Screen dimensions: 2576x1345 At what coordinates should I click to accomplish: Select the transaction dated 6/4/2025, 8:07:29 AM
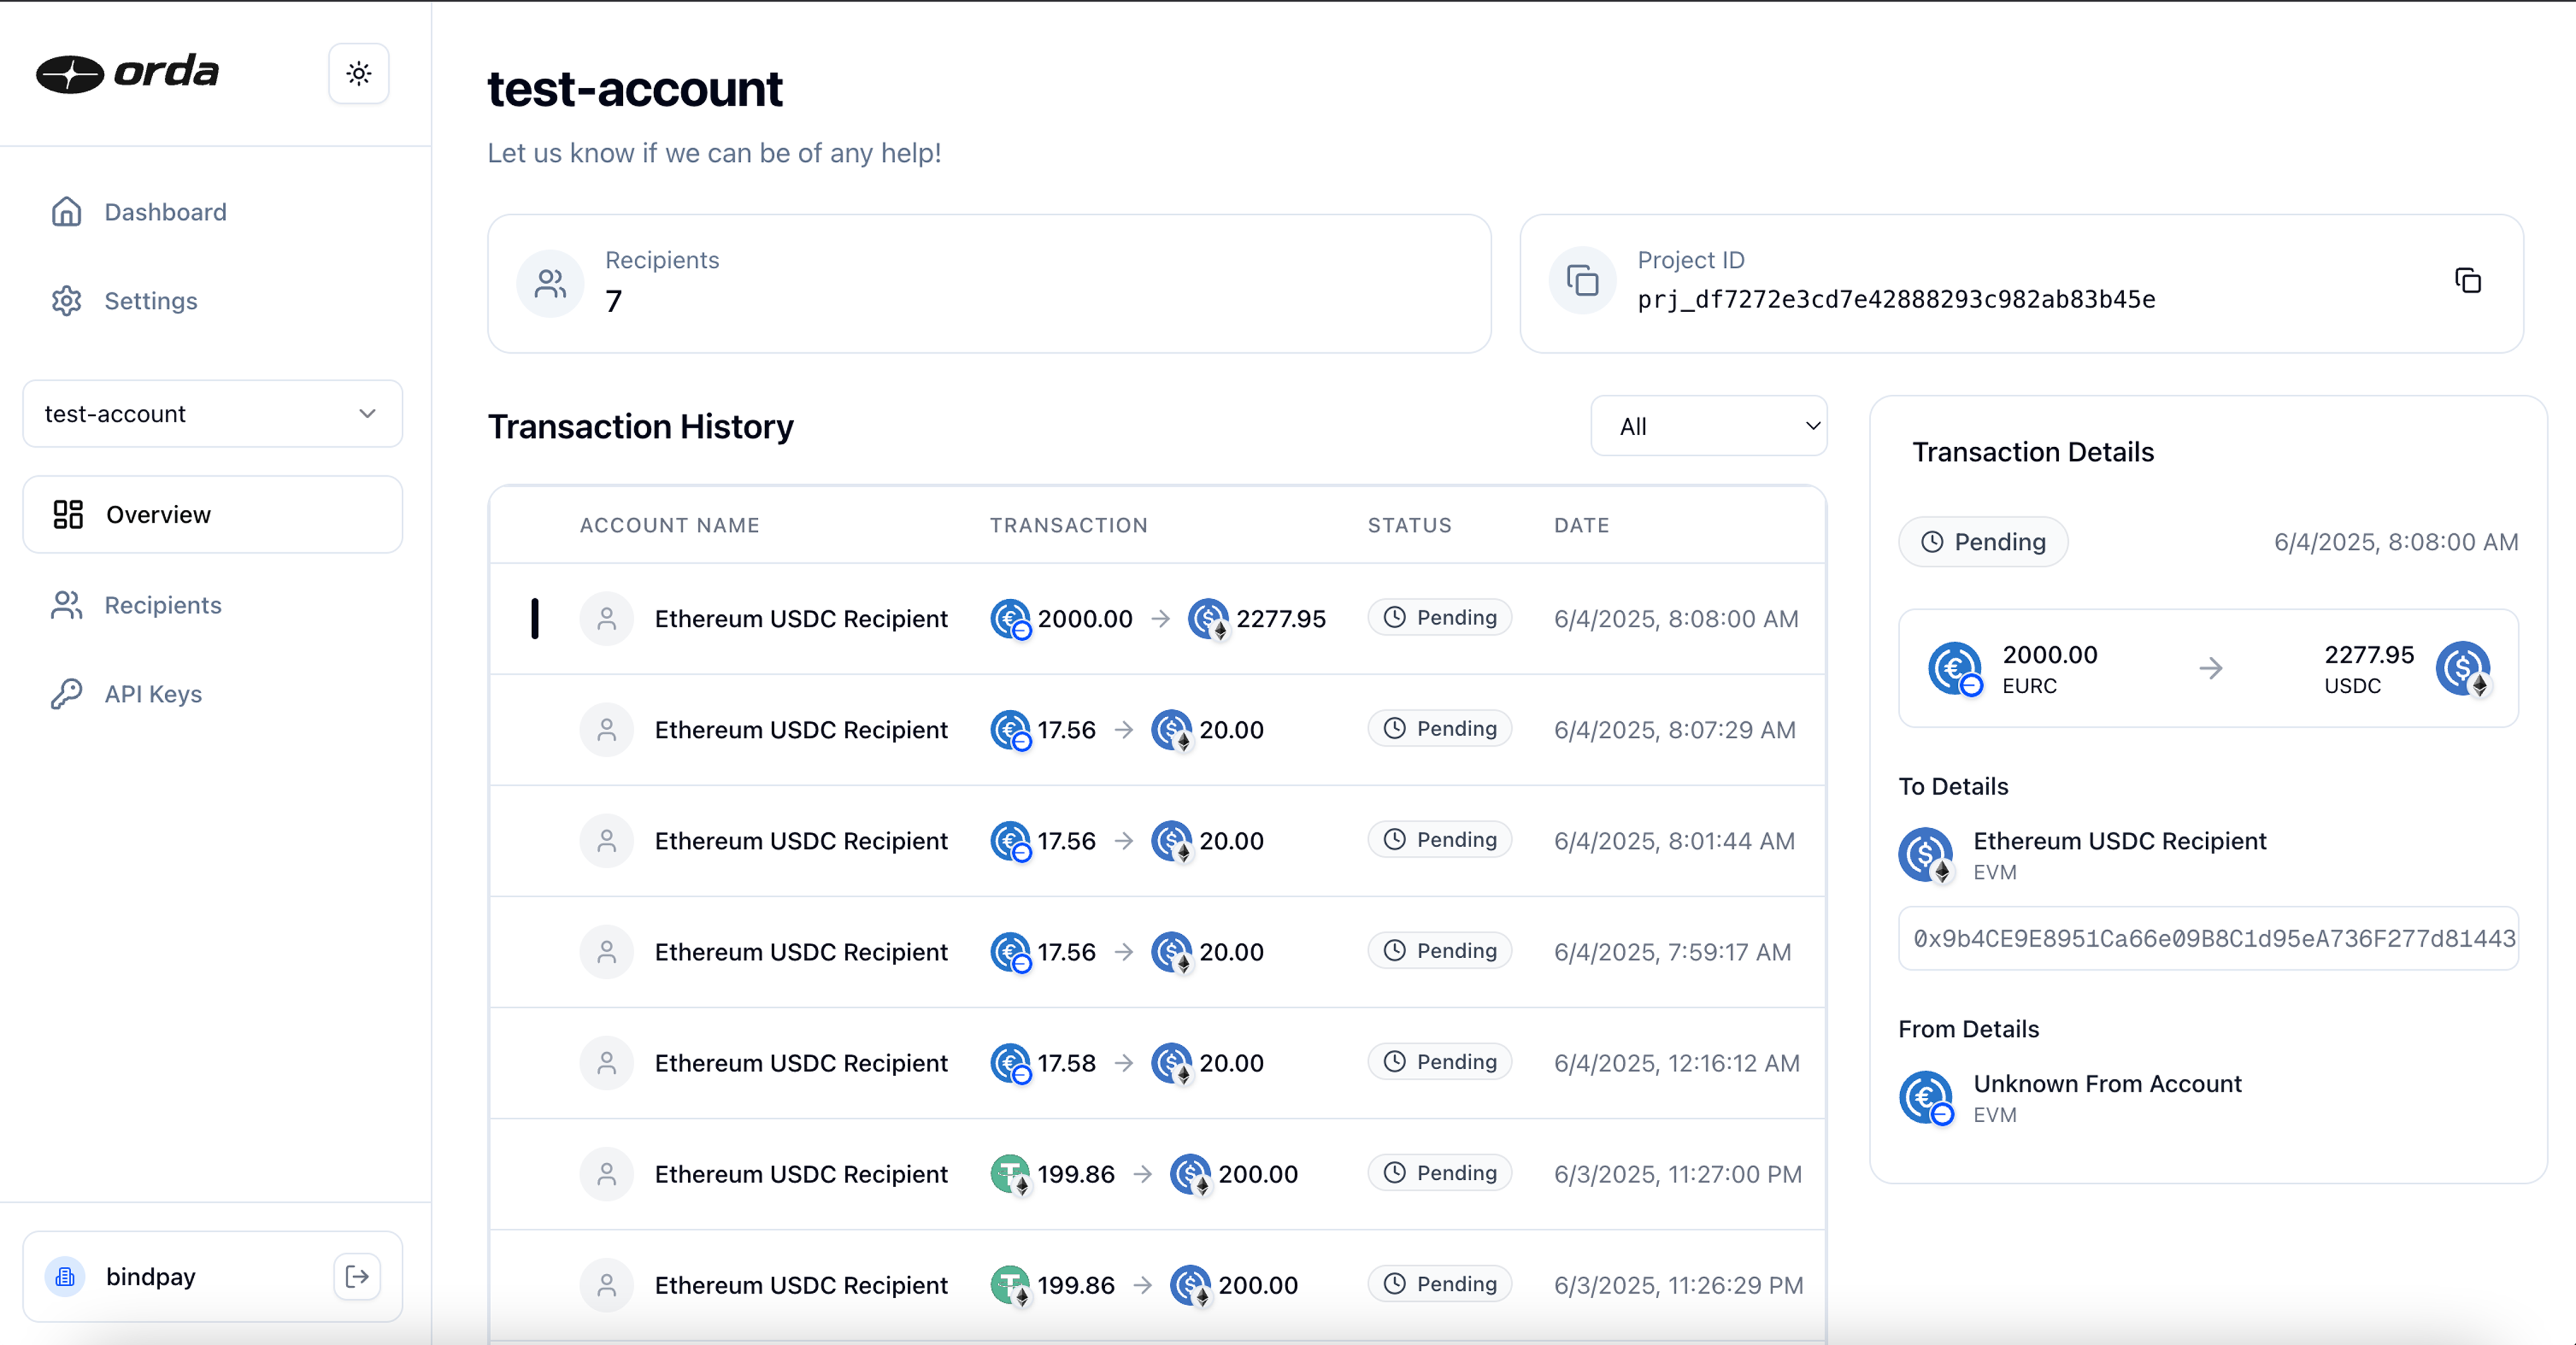pyautogui.click(x=1157, y=730)
